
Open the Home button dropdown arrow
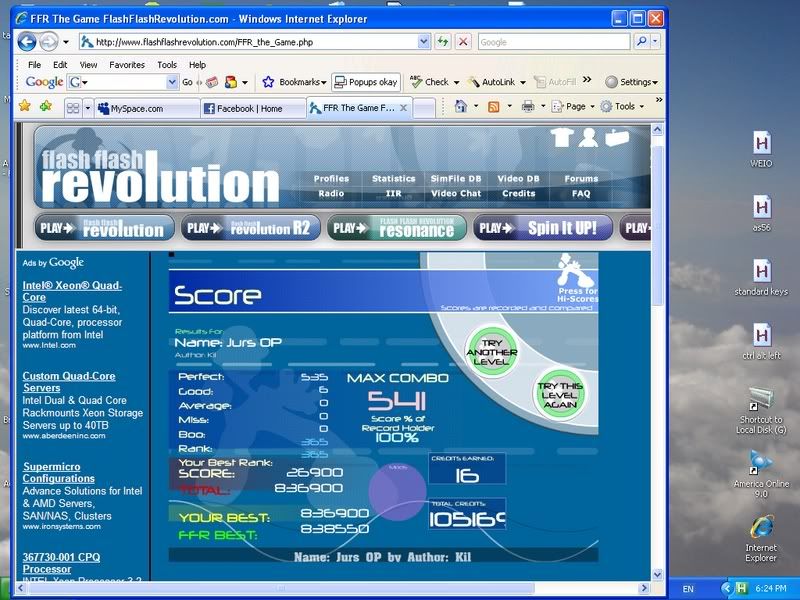476,106
